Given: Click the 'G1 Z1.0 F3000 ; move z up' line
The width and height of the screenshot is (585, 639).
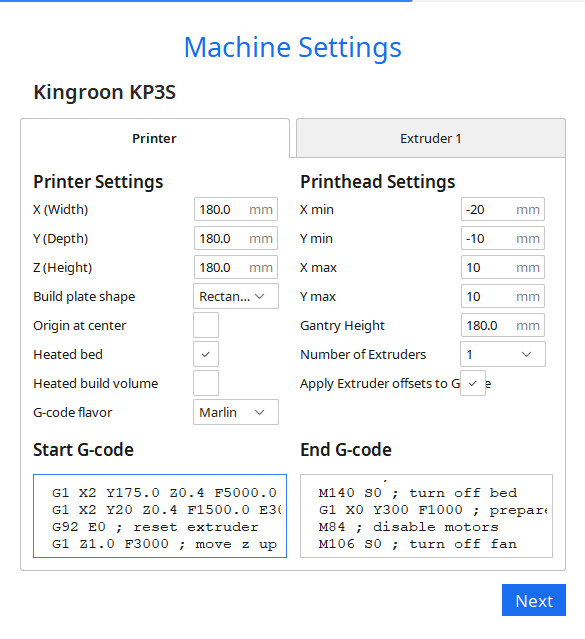Looking at the screenshot, I should point(164,544).
